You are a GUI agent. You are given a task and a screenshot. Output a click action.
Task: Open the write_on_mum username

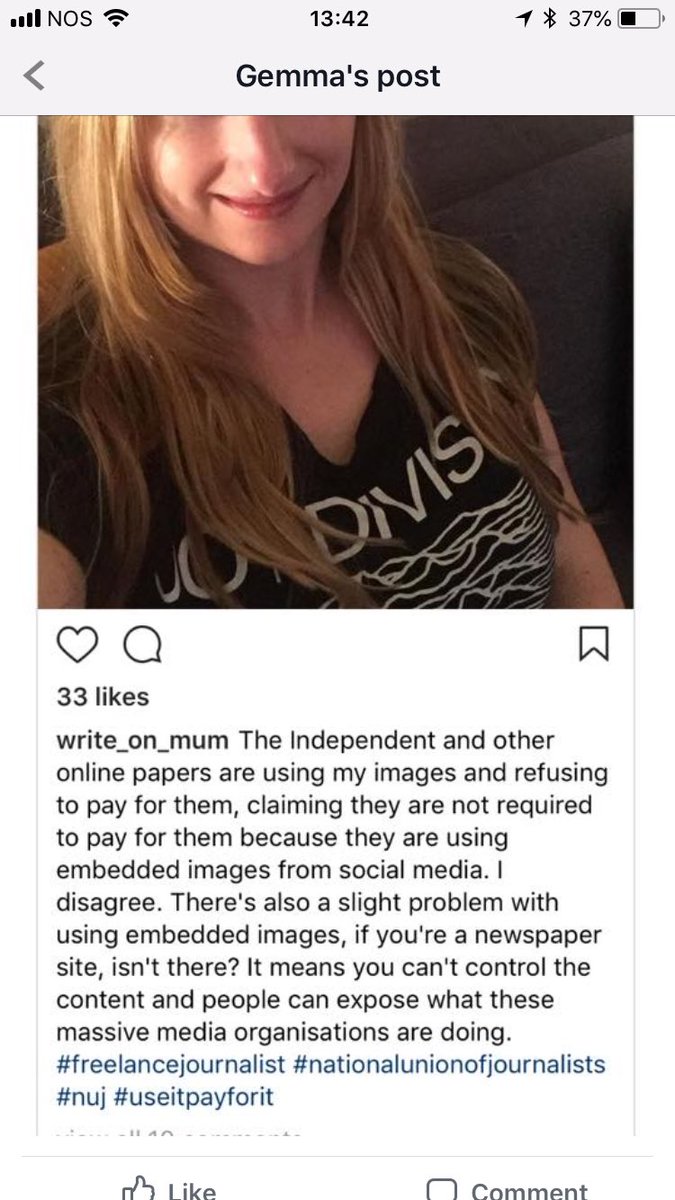[144, 742]
